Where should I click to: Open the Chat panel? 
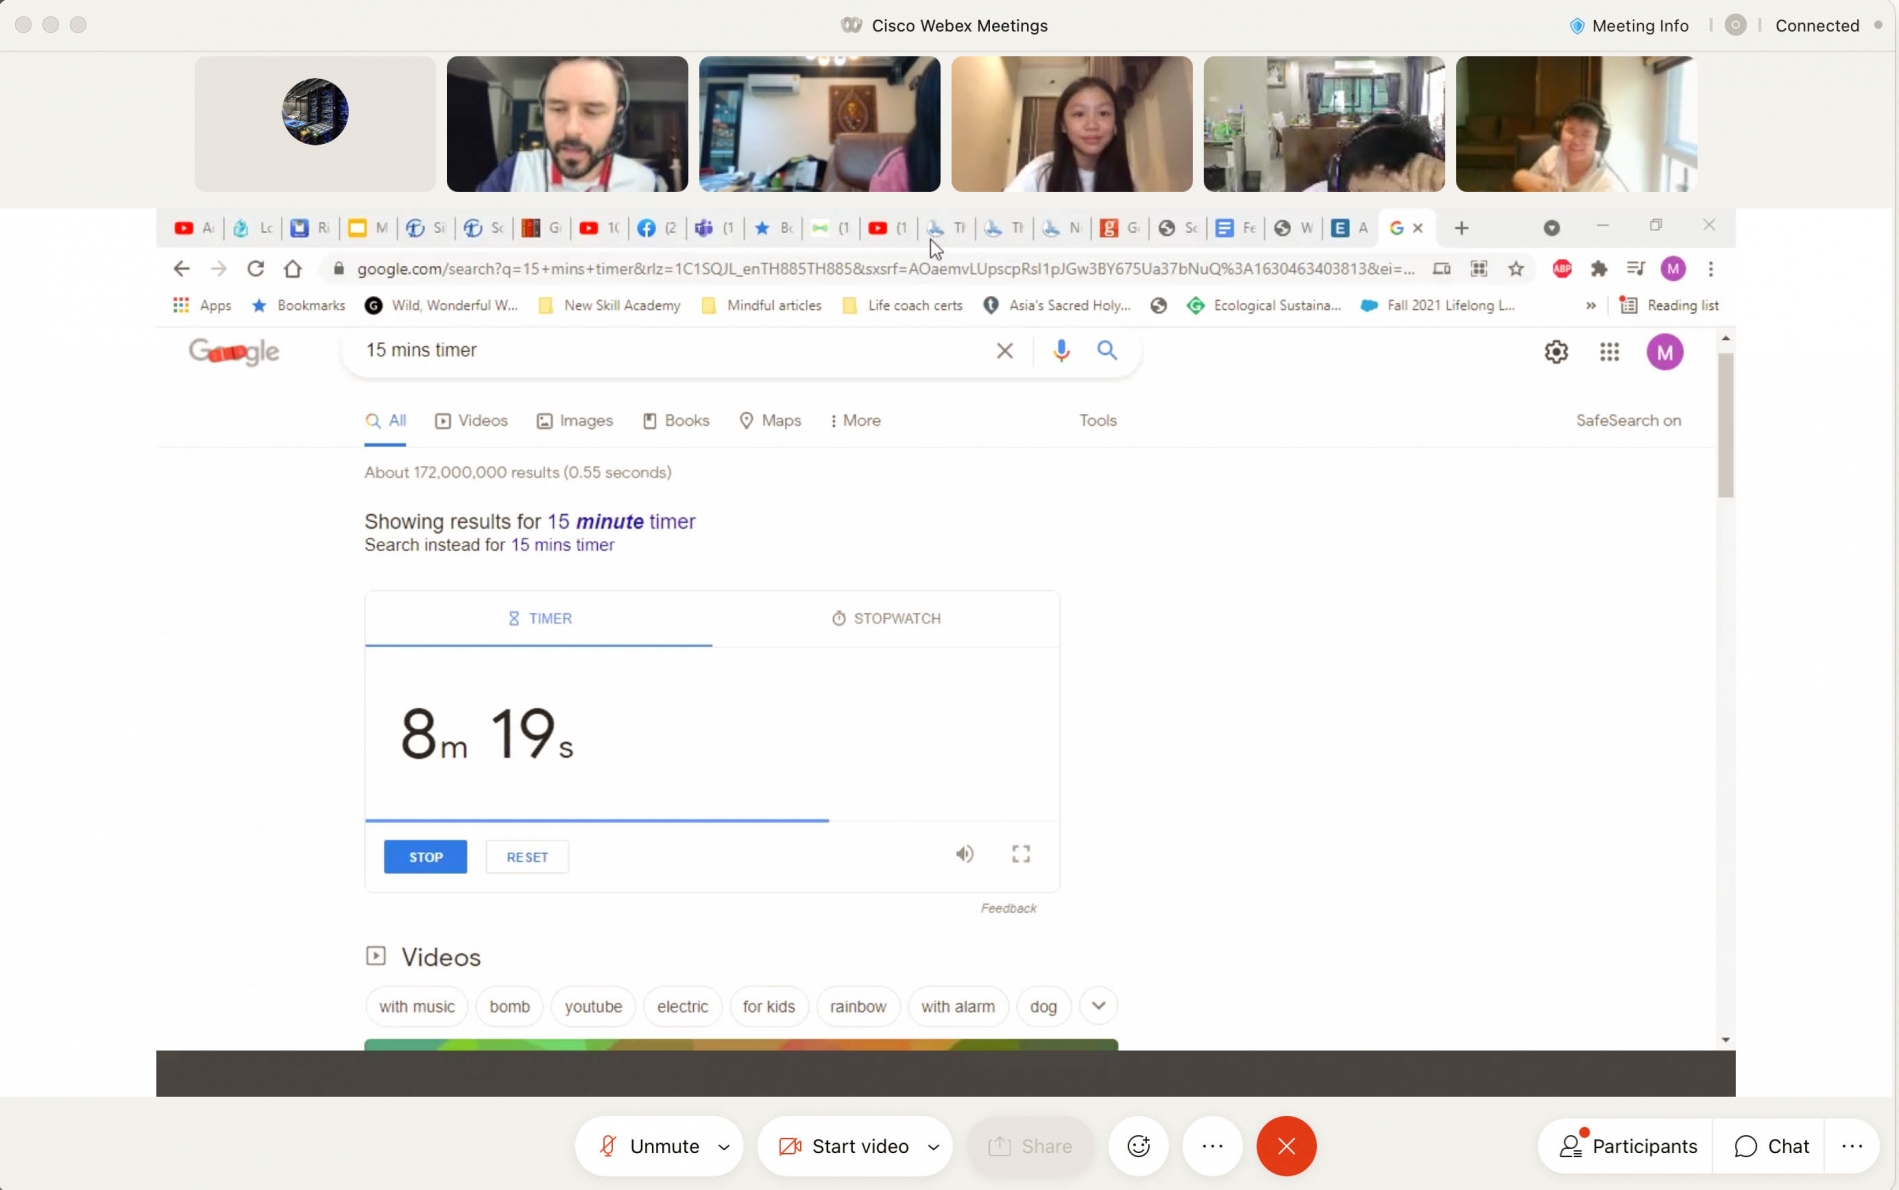(1772, 1146)
